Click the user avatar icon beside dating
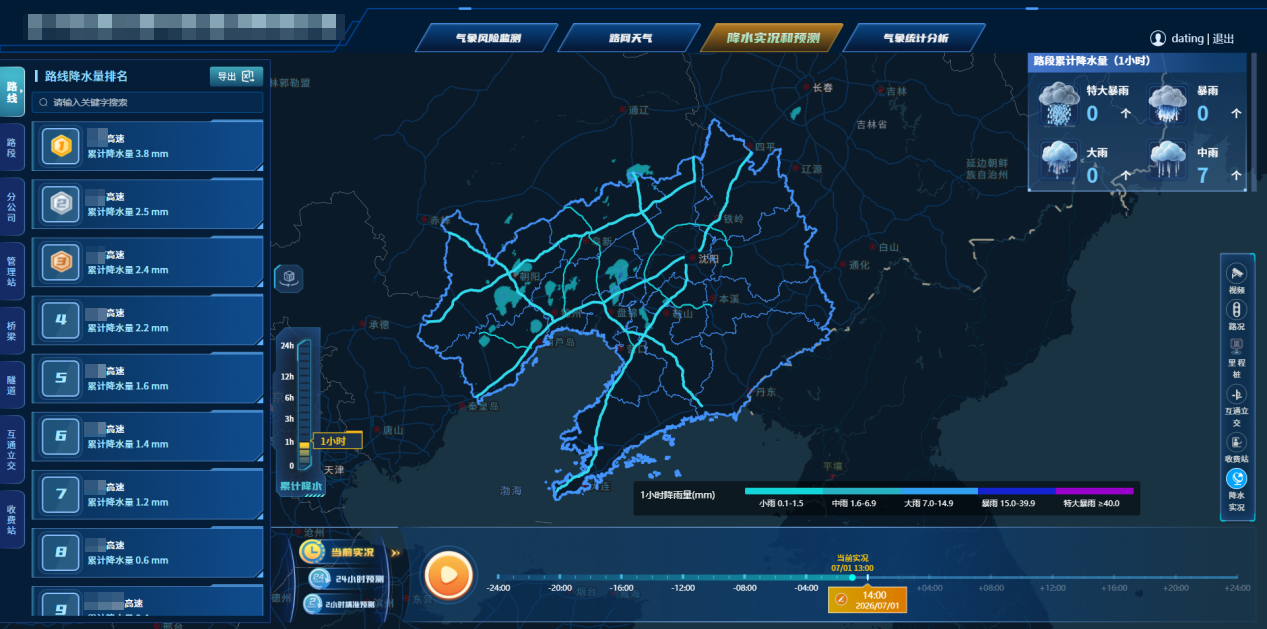 1158,38
